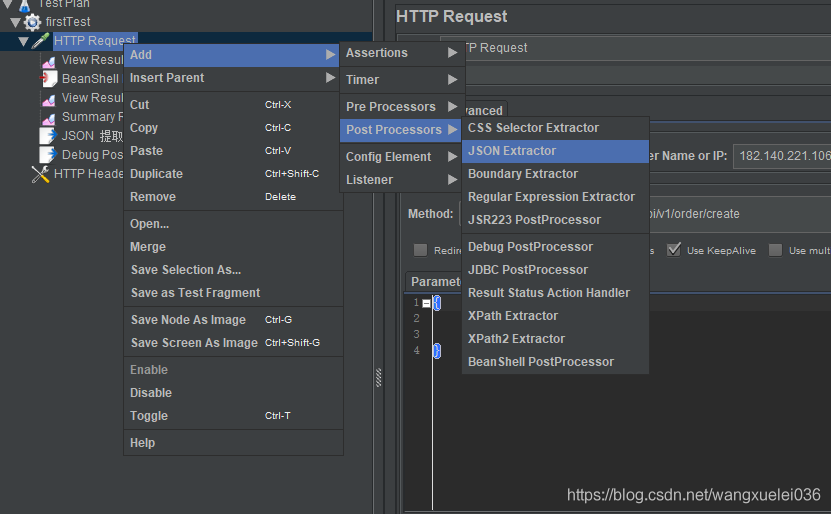Select the BeanShell element icon in tree

pyautogui.click(x=48, y=79)
